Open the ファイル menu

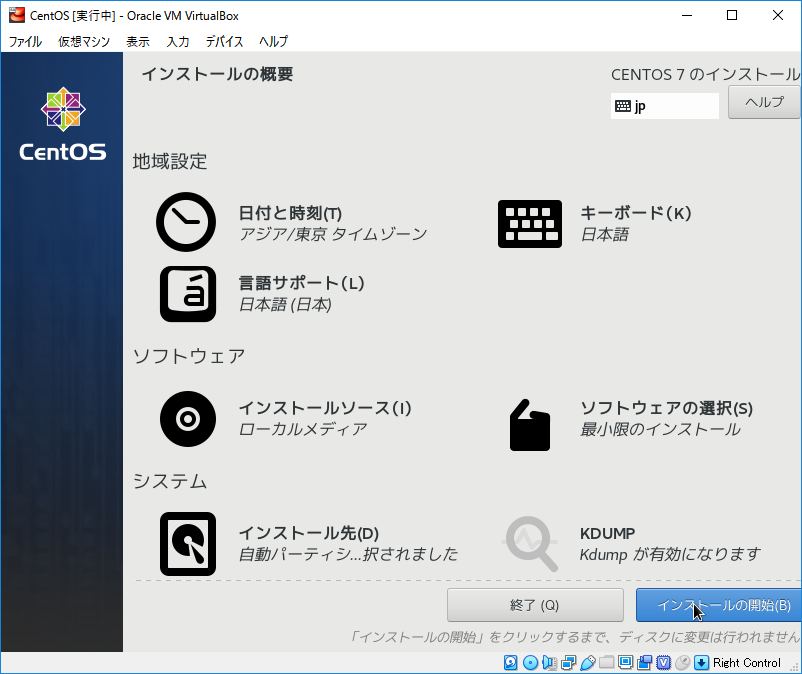[x=25, y=41]
